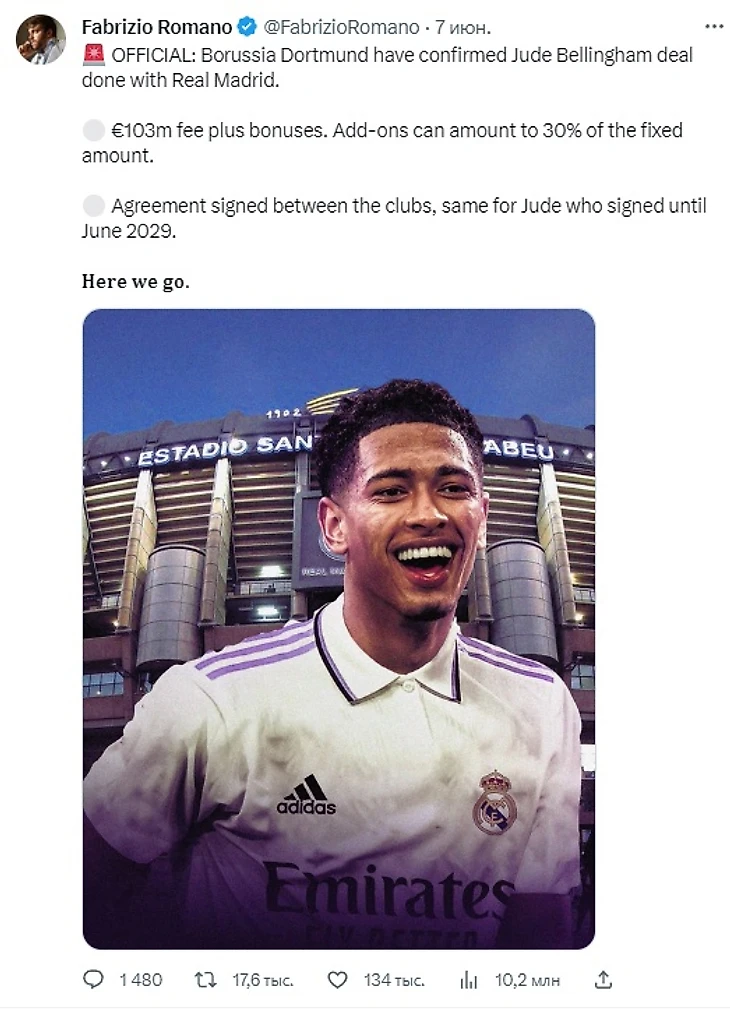This screenshot has width=730, height=1009.
Task: Click the share upload icon
Action: click(603, 980)
